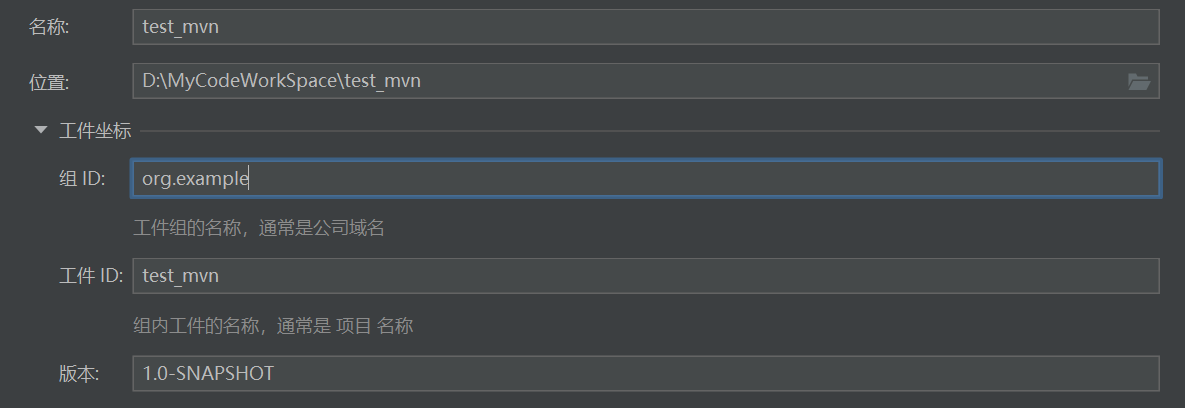Image resolution: width=1185 pixels, height=408 pixels.
Task: Collapse the 工件坐标 section arrow
Action: pos(40,130)
